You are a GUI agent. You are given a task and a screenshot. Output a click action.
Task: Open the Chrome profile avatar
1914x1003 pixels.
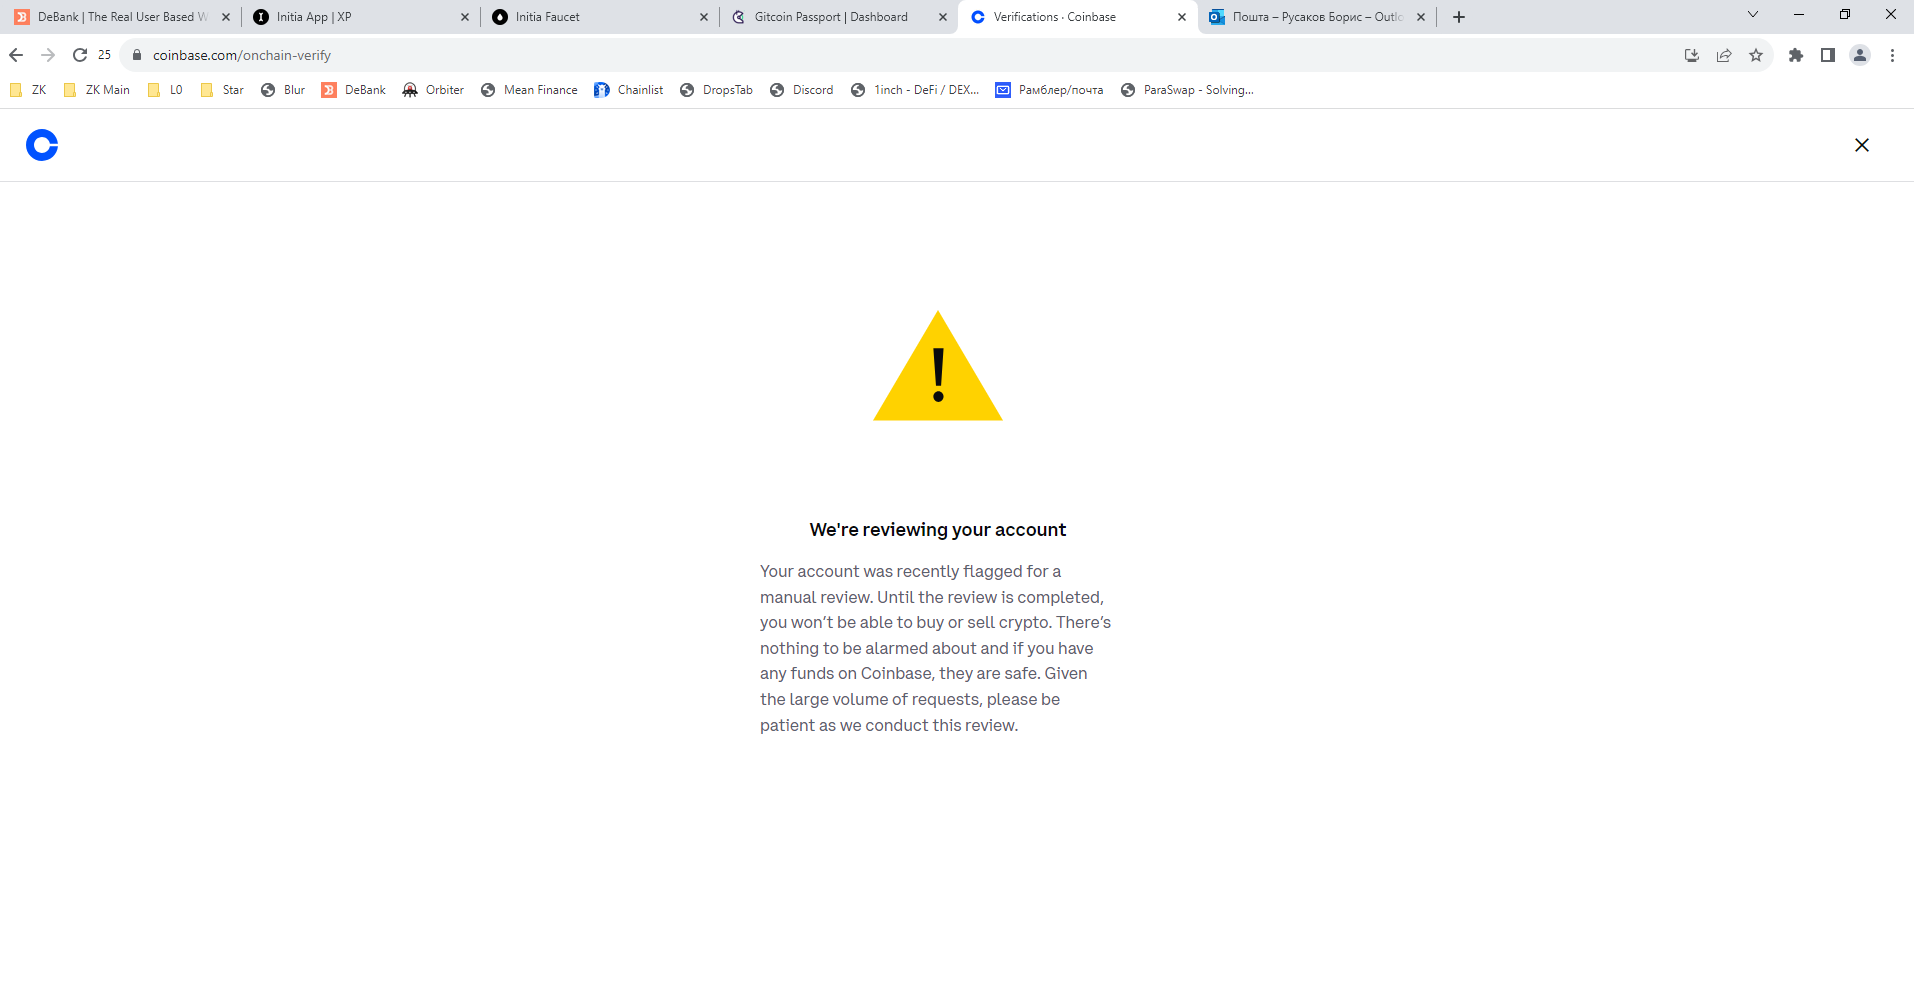point(1860,55)
